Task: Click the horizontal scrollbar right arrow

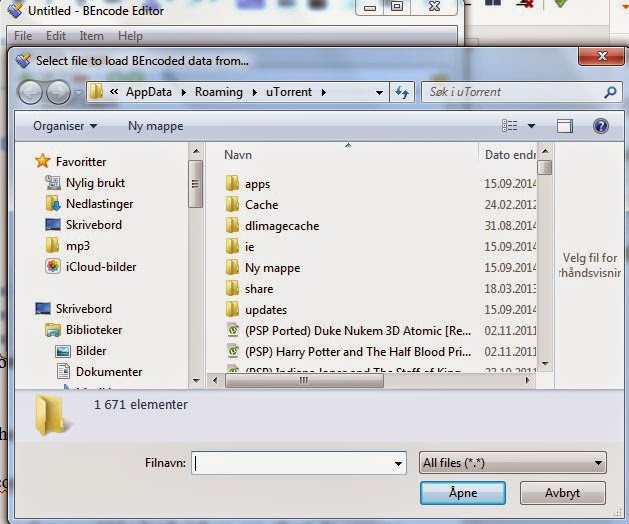Action: 528,380
